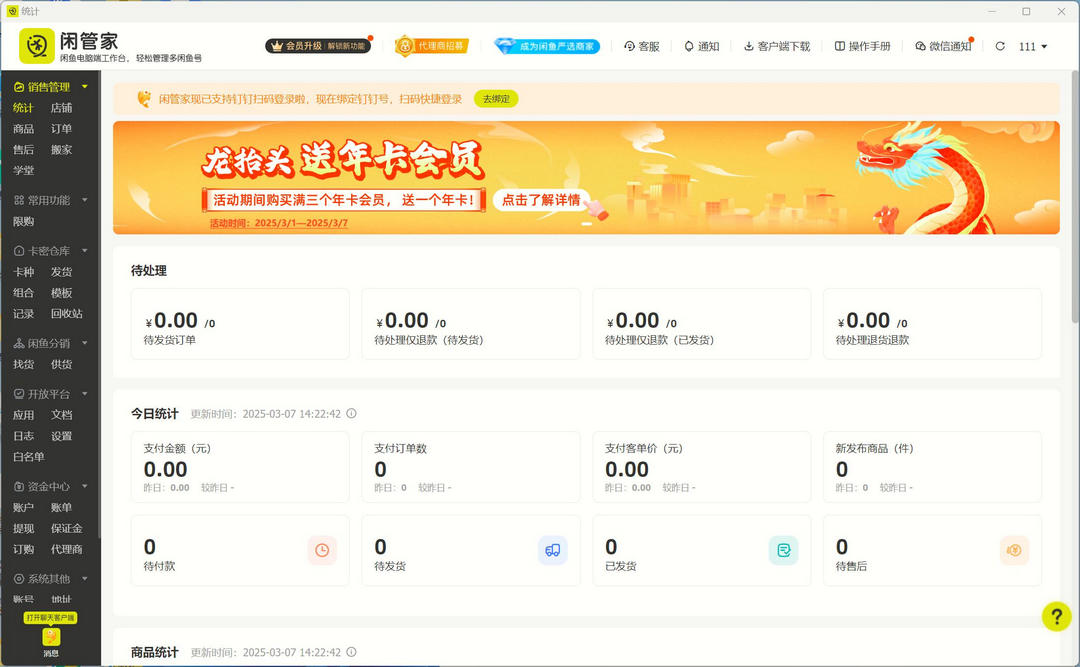Screen dimensions: 1080x667
Task: Click the refresh icon in the top bar
Action: (1000, 46)
